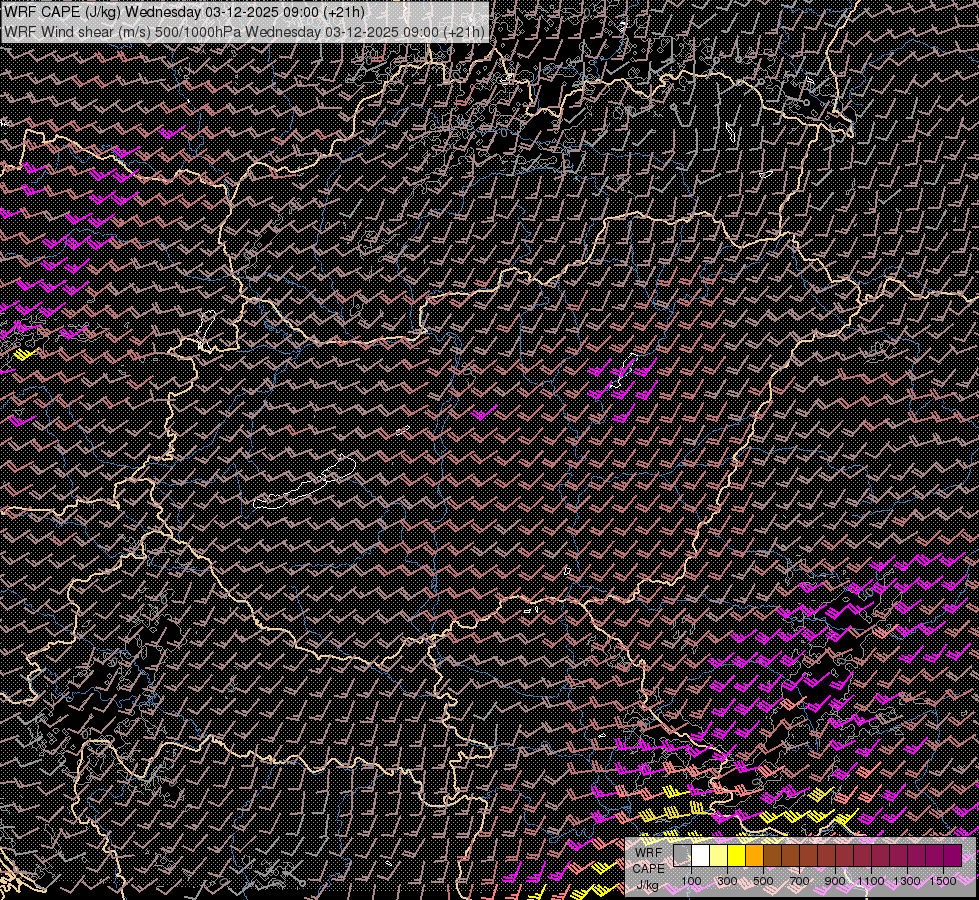
Task: Click the yellow wind barb at left edge
Action: click(25, 353)
